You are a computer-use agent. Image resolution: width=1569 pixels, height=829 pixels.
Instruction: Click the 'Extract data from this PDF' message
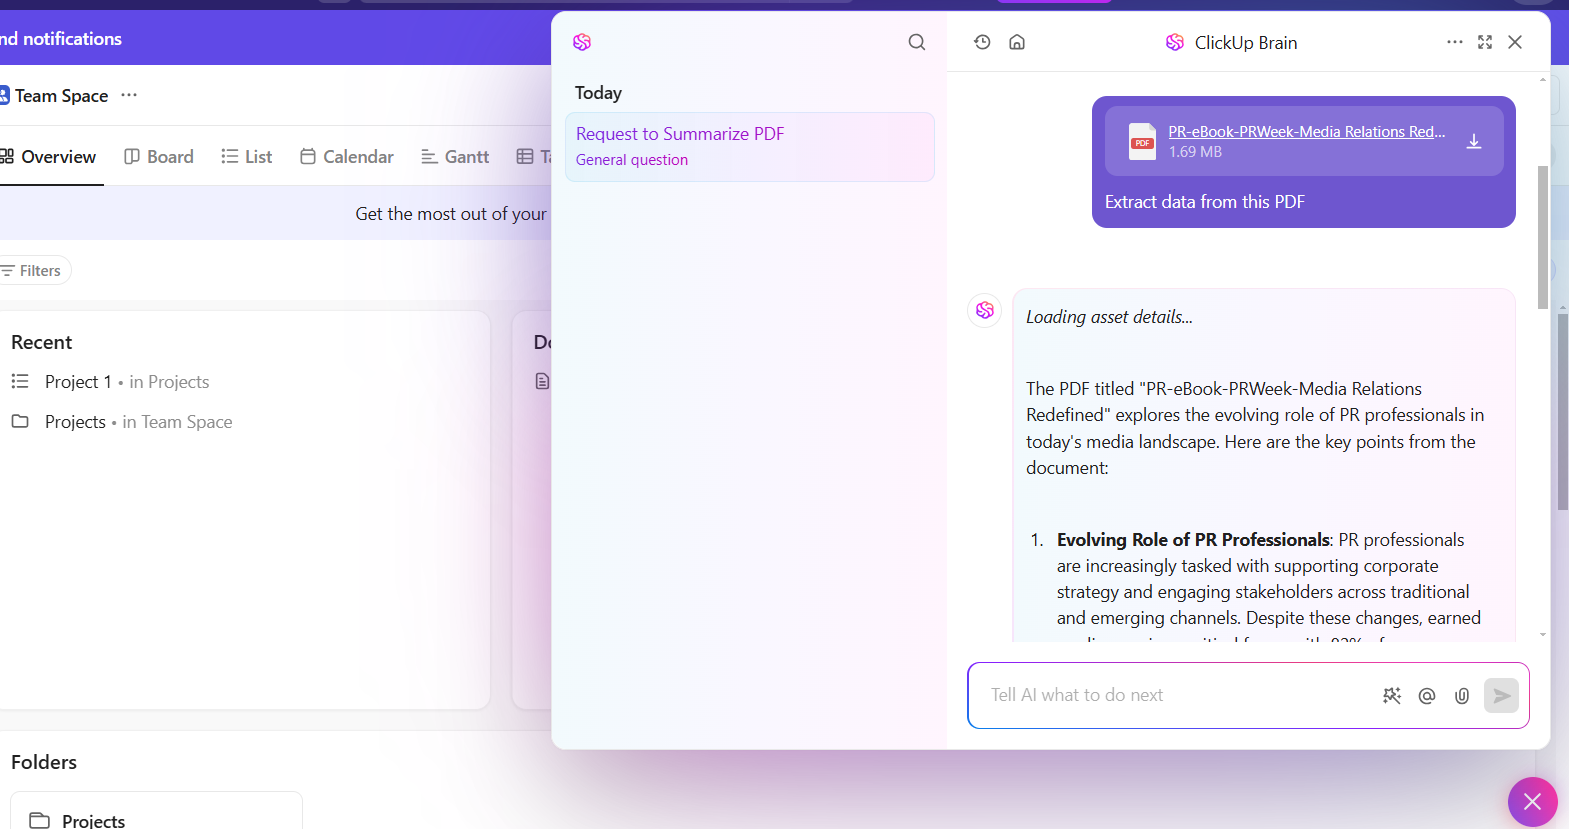coord(1204,202)
